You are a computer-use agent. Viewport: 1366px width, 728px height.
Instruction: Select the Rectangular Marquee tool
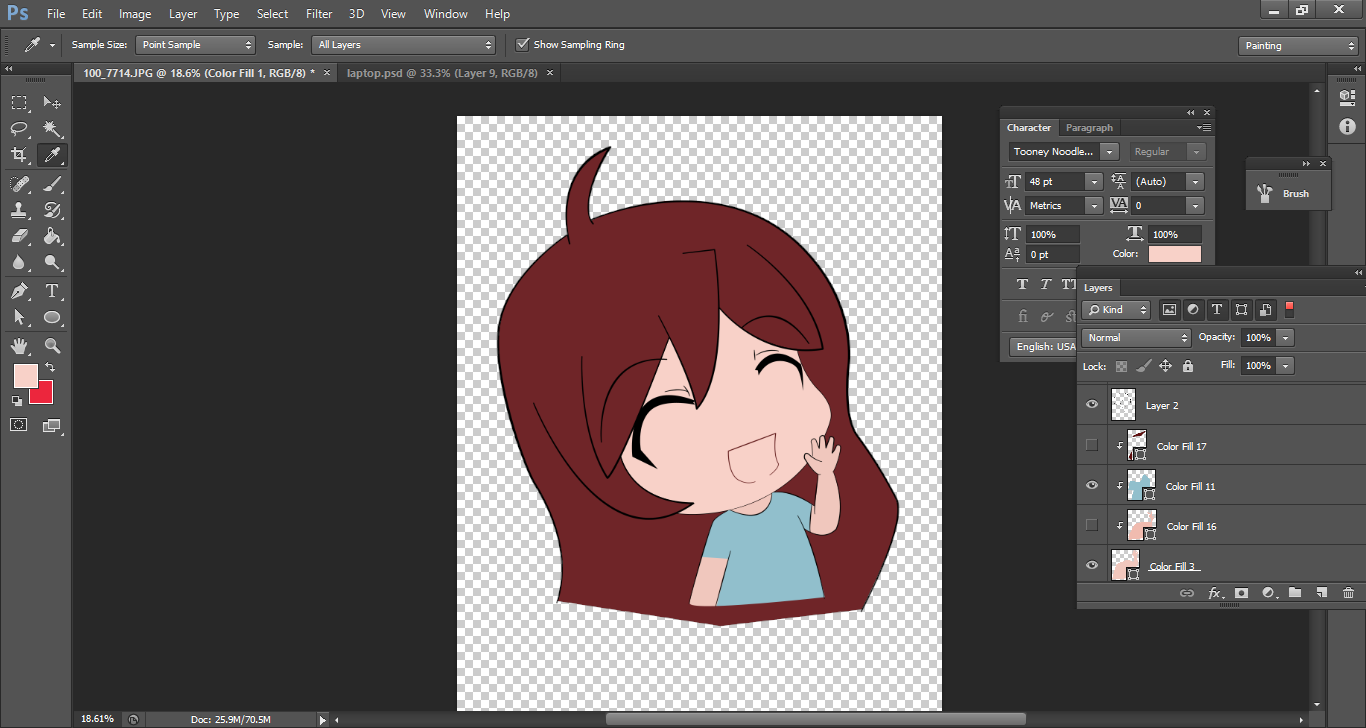[x=19, y=103]
